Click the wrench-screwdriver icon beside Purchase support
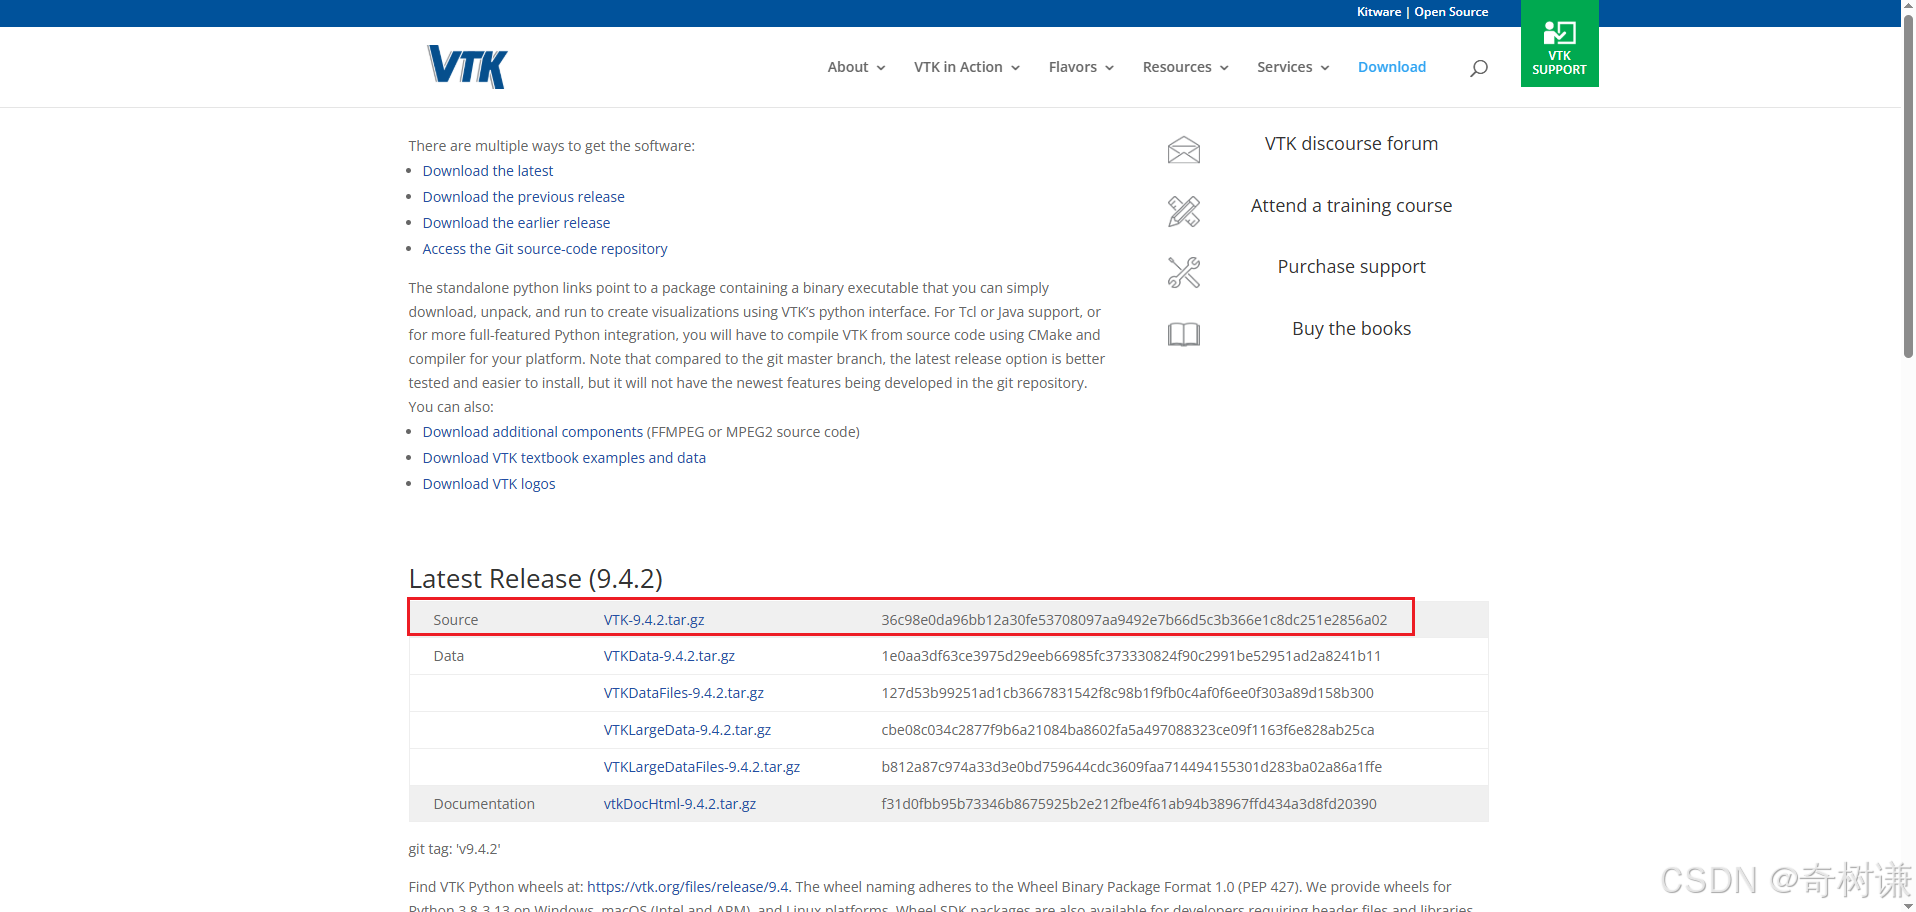 [1184, 272]
